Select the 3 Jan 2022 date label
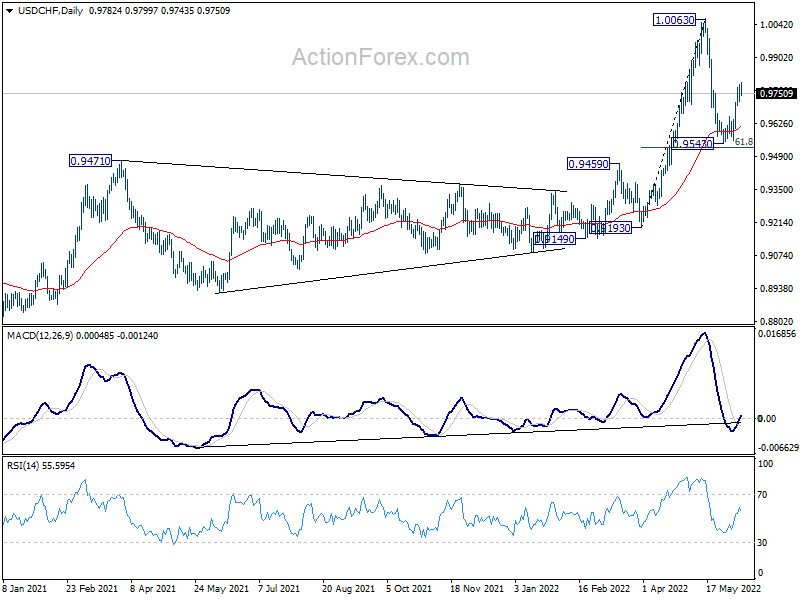Image resolution: width=800 pixels, height=600 pixels. click(537, 588)
